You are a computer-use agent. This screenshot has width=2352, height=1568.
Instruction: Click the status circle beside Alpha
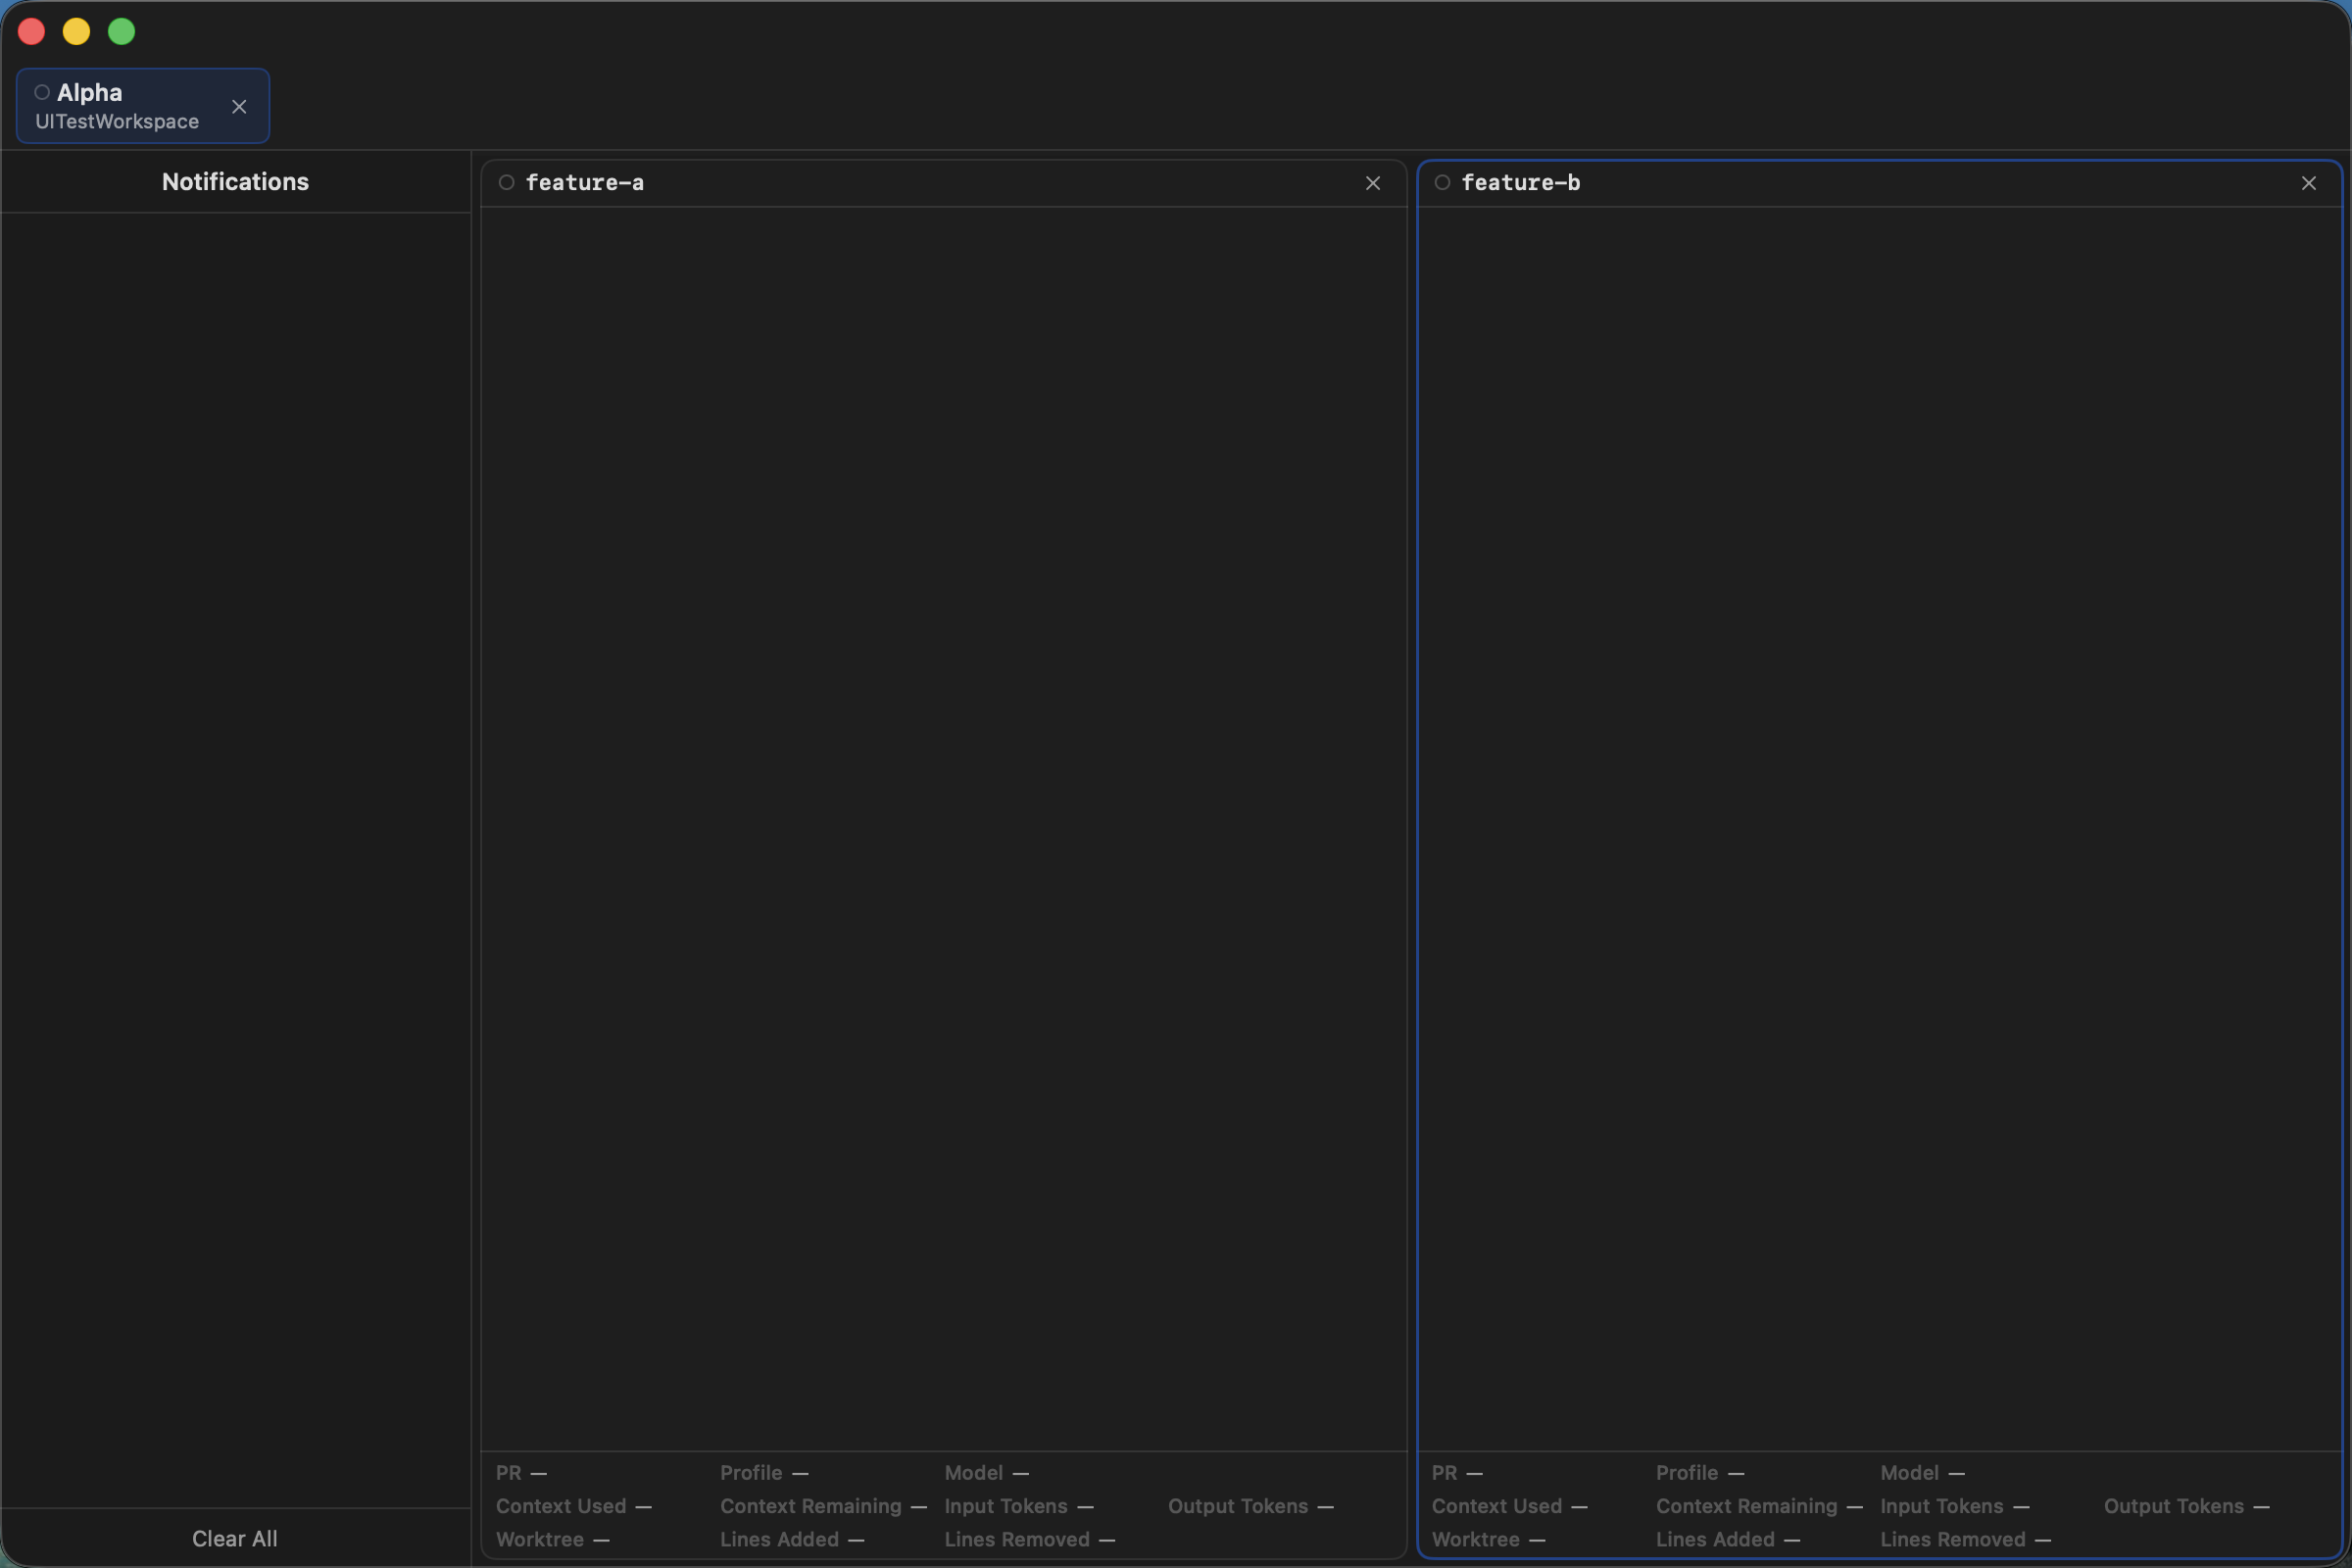tap(42, 92)
